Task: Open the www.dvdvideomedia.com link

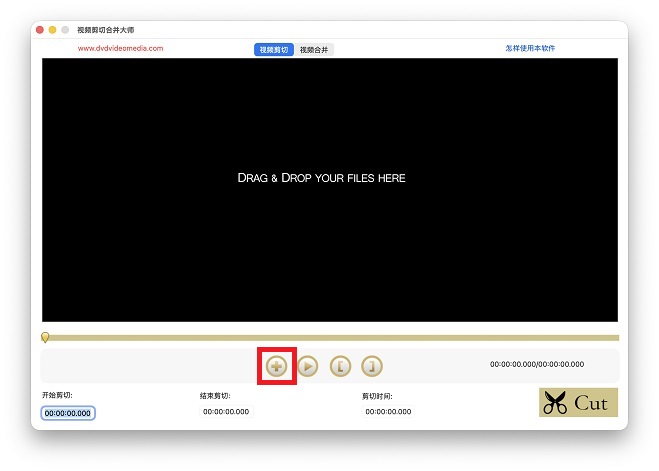Action: [x=120, y=48]
